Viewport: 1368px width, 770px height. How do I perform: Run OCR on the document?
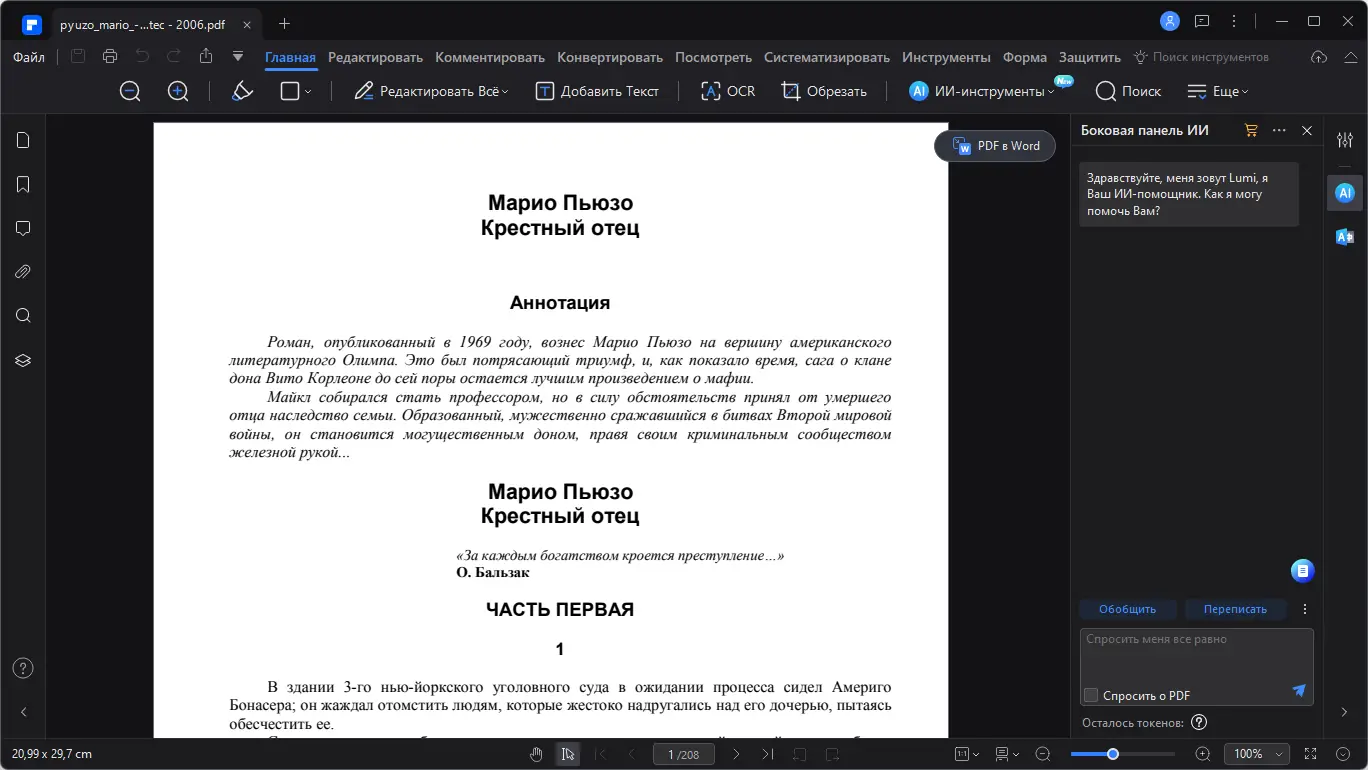pyautogui.click(x=727, y=91)
